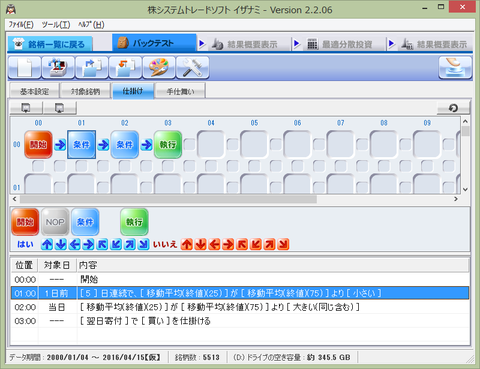Click the arrow connector between the two 条件 blocks

[x=103, y=145]
